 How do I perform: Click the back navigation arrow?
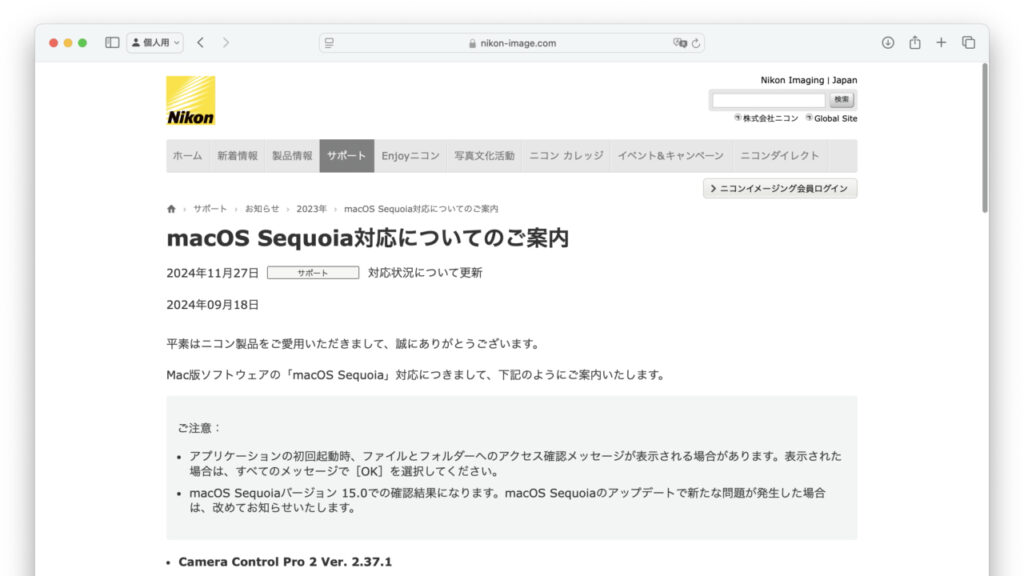coord(200,43)
